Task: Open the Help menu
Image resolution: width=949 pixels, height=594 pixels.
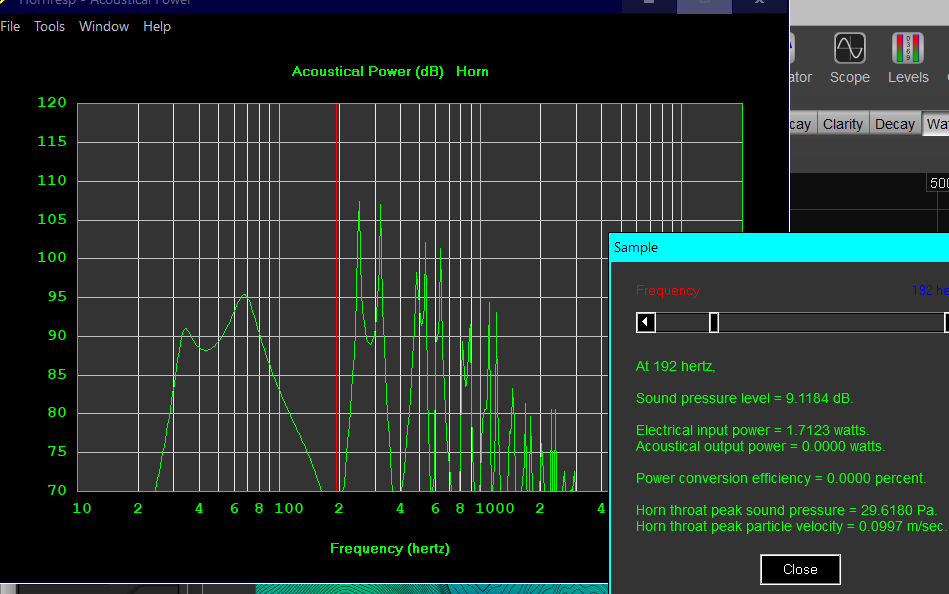Action: point(157,27)
